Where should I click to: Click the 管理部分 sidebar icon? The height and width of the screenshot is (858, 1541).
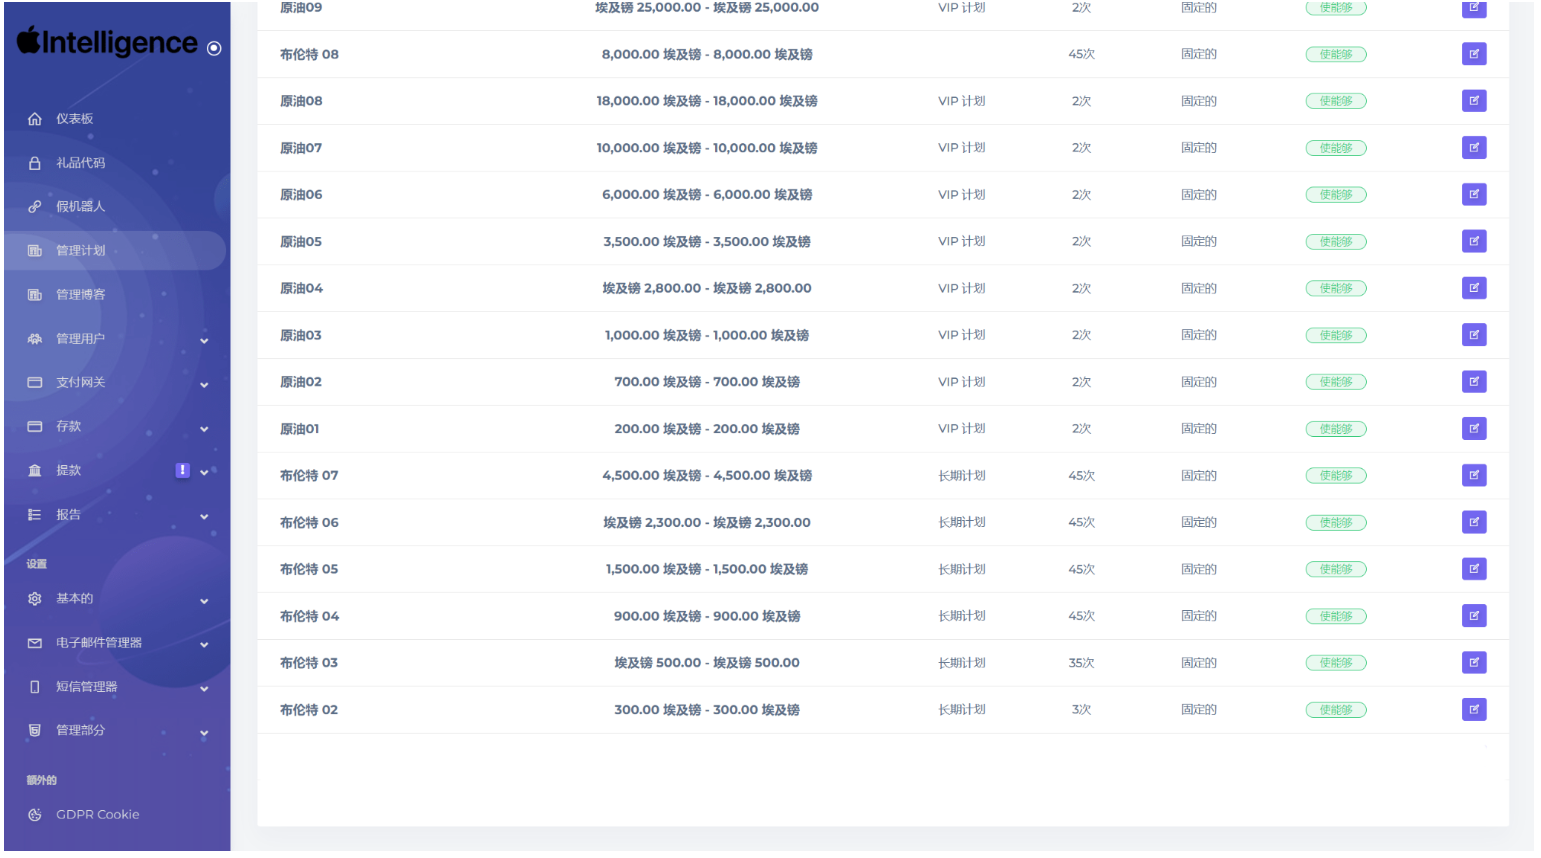tap(35, 731)
